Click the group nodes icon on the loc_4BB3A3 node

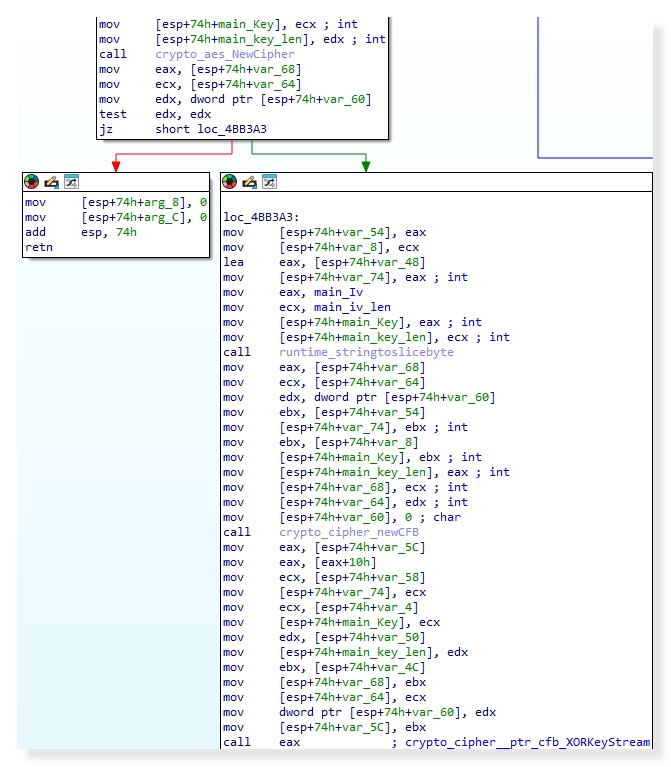(x=269, y=182)
